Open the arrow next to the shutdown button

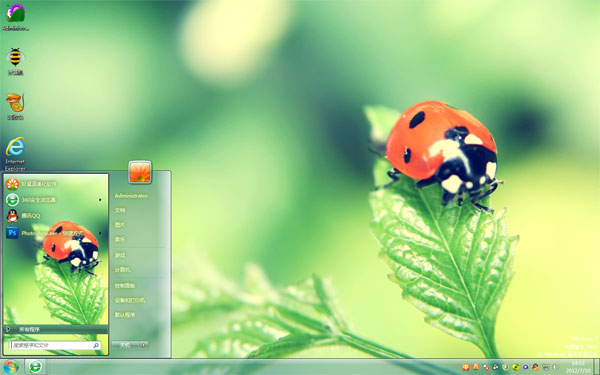pyautogui.click(x=143, y=345)
